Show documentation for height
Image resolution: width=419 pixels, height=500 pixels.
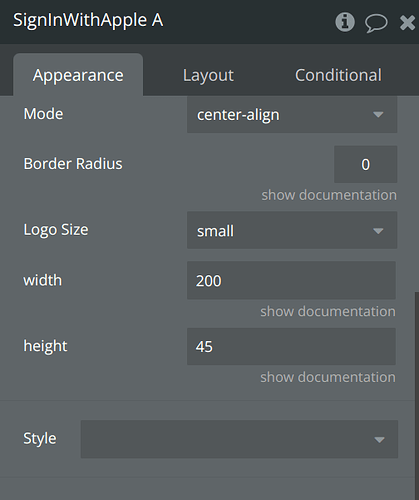click(328, 377)
